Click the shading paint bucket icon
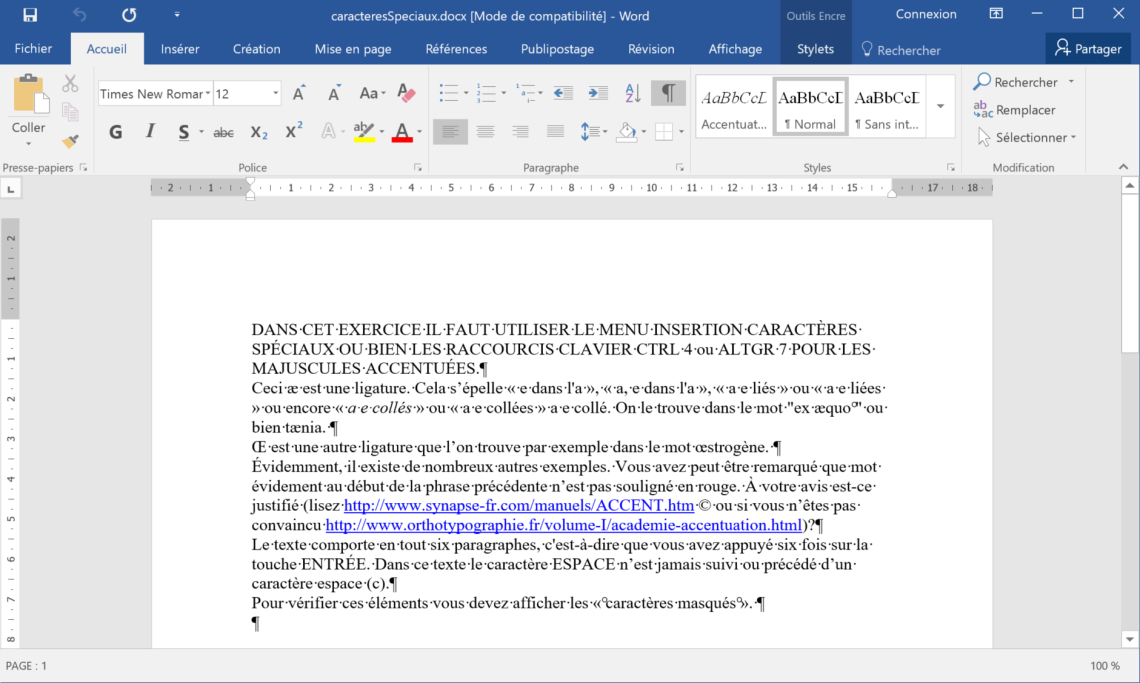 626,132
